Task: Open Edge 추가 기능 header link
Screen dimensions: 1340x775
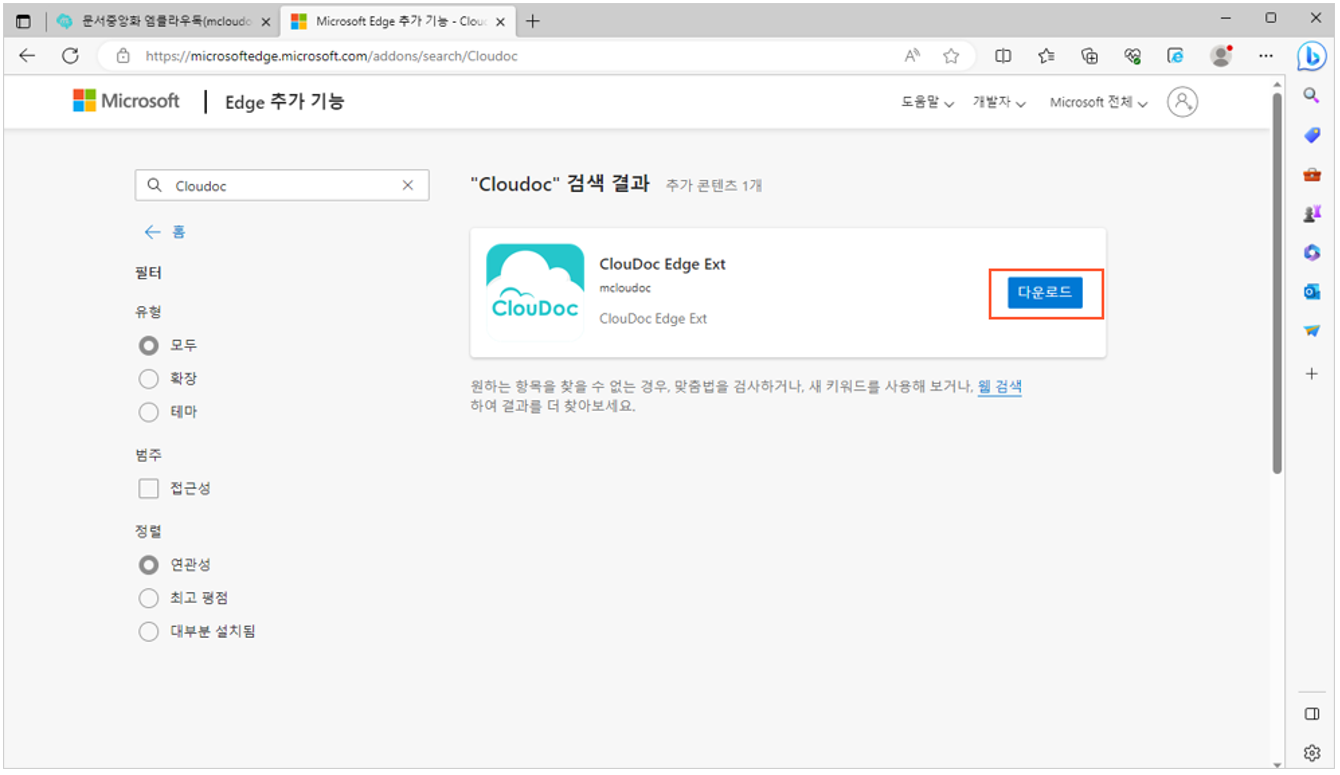Action: 284,102
